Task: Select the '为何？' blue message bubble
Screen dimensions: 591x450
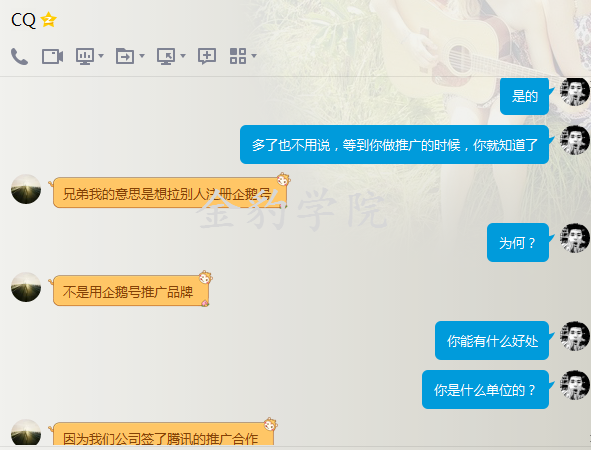Action: pos(518,242)
